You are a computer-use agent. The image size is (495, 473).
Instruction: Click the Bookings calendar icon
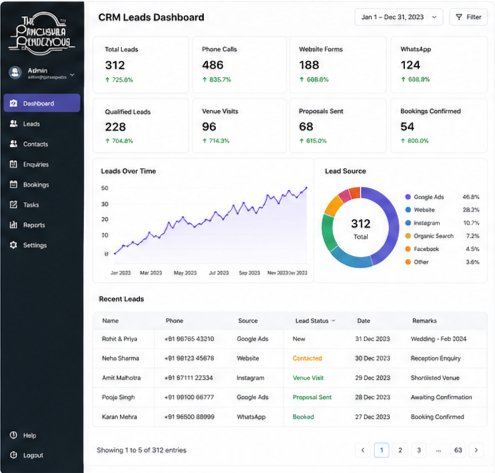(x=13, y=184)
